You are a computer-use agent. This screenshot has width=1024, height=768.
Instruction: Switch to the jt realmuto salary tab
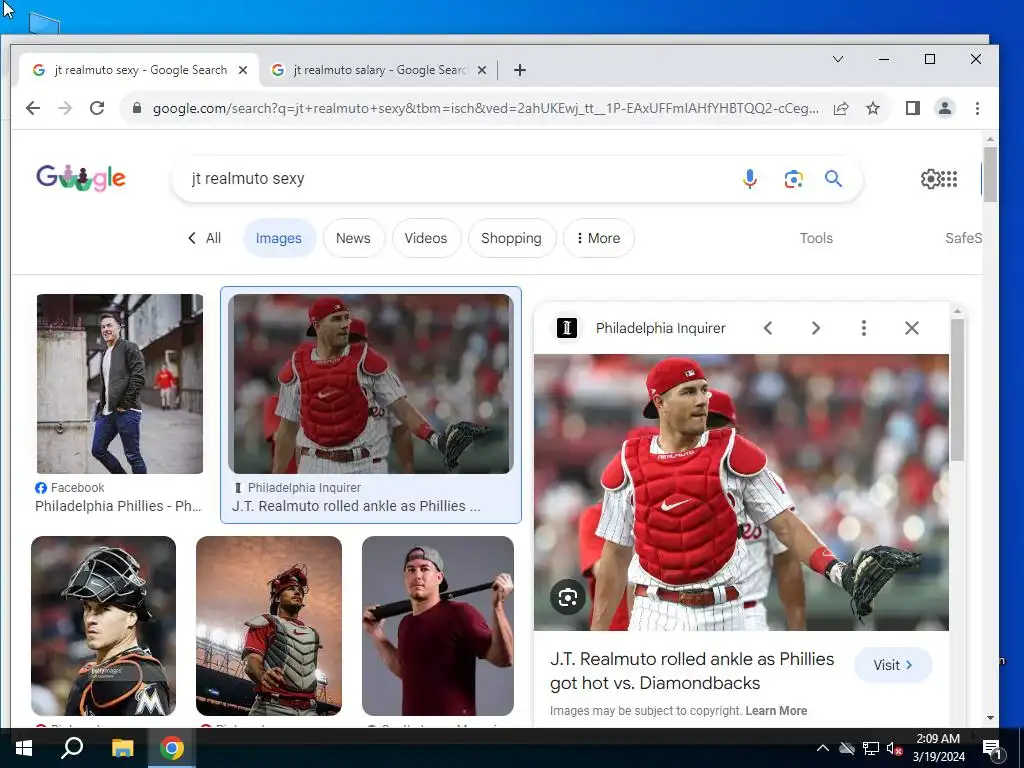381,70
